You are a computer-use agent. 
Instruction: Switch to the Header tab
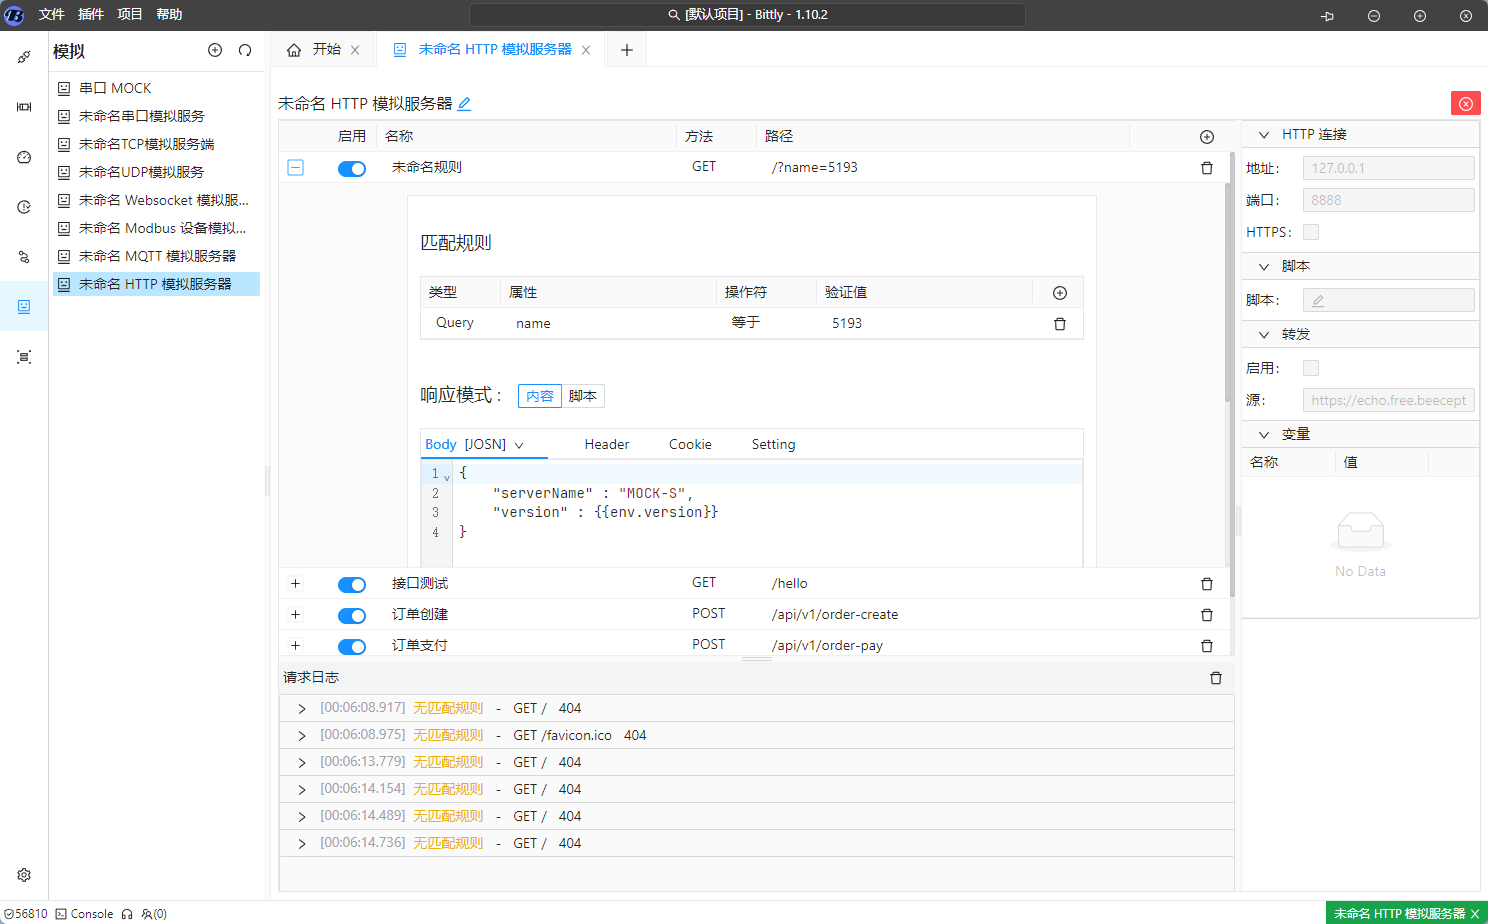606,445
